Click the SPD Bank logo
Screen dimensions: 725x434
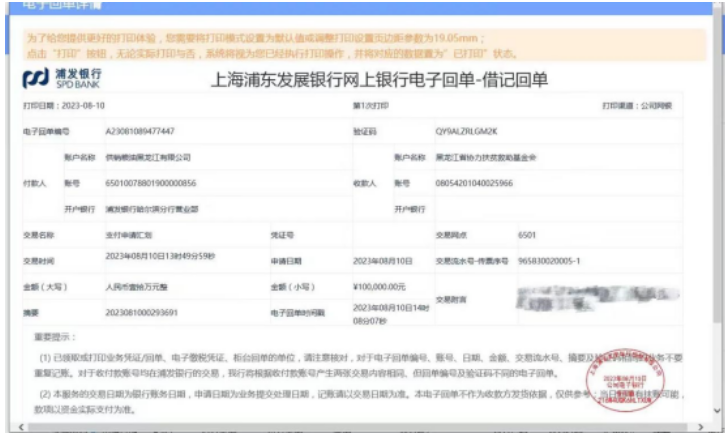coord(61,78)
